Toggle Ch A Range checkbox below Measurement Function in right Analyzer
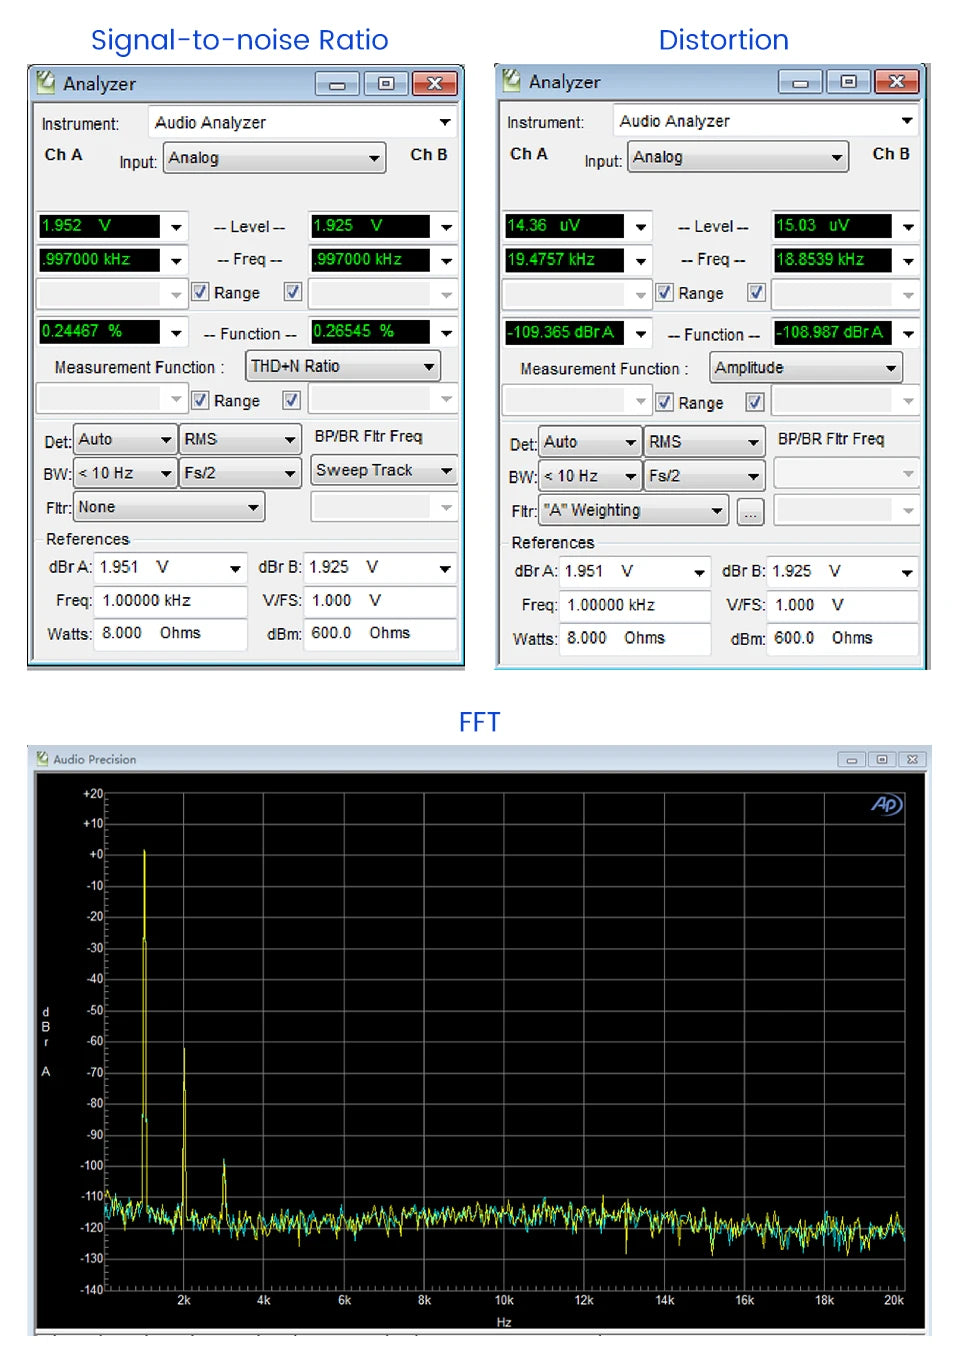 point(665,402)
